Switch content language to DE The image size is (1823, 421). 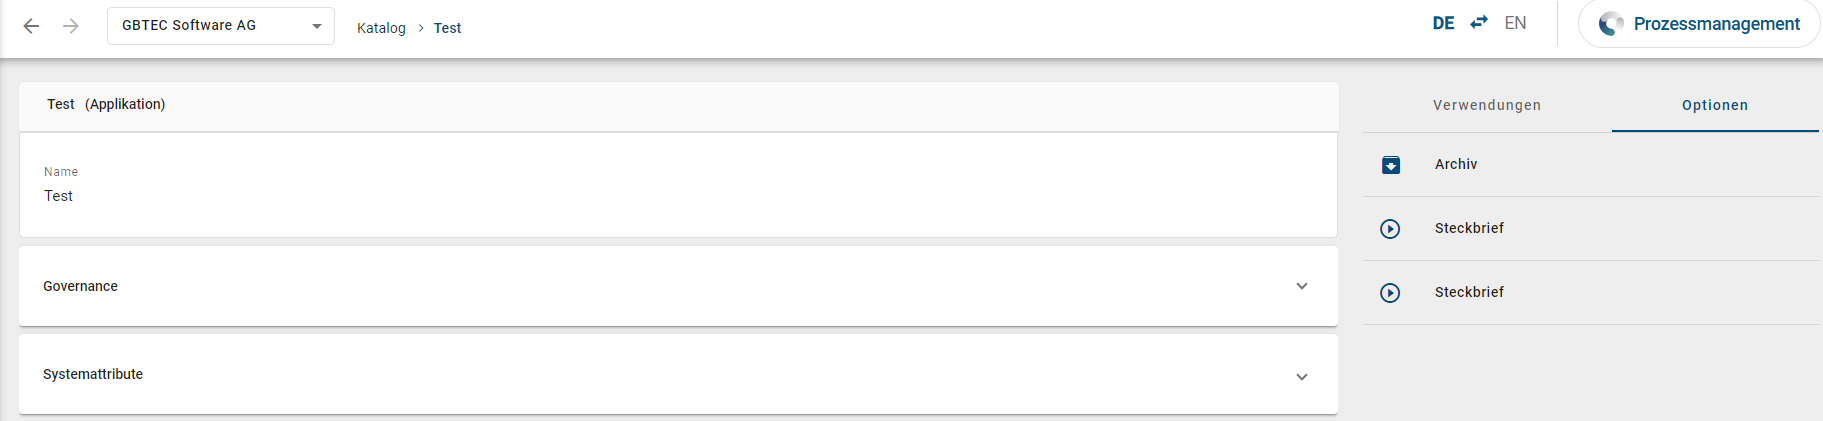pyautogui.click(x=1443, y=23)
